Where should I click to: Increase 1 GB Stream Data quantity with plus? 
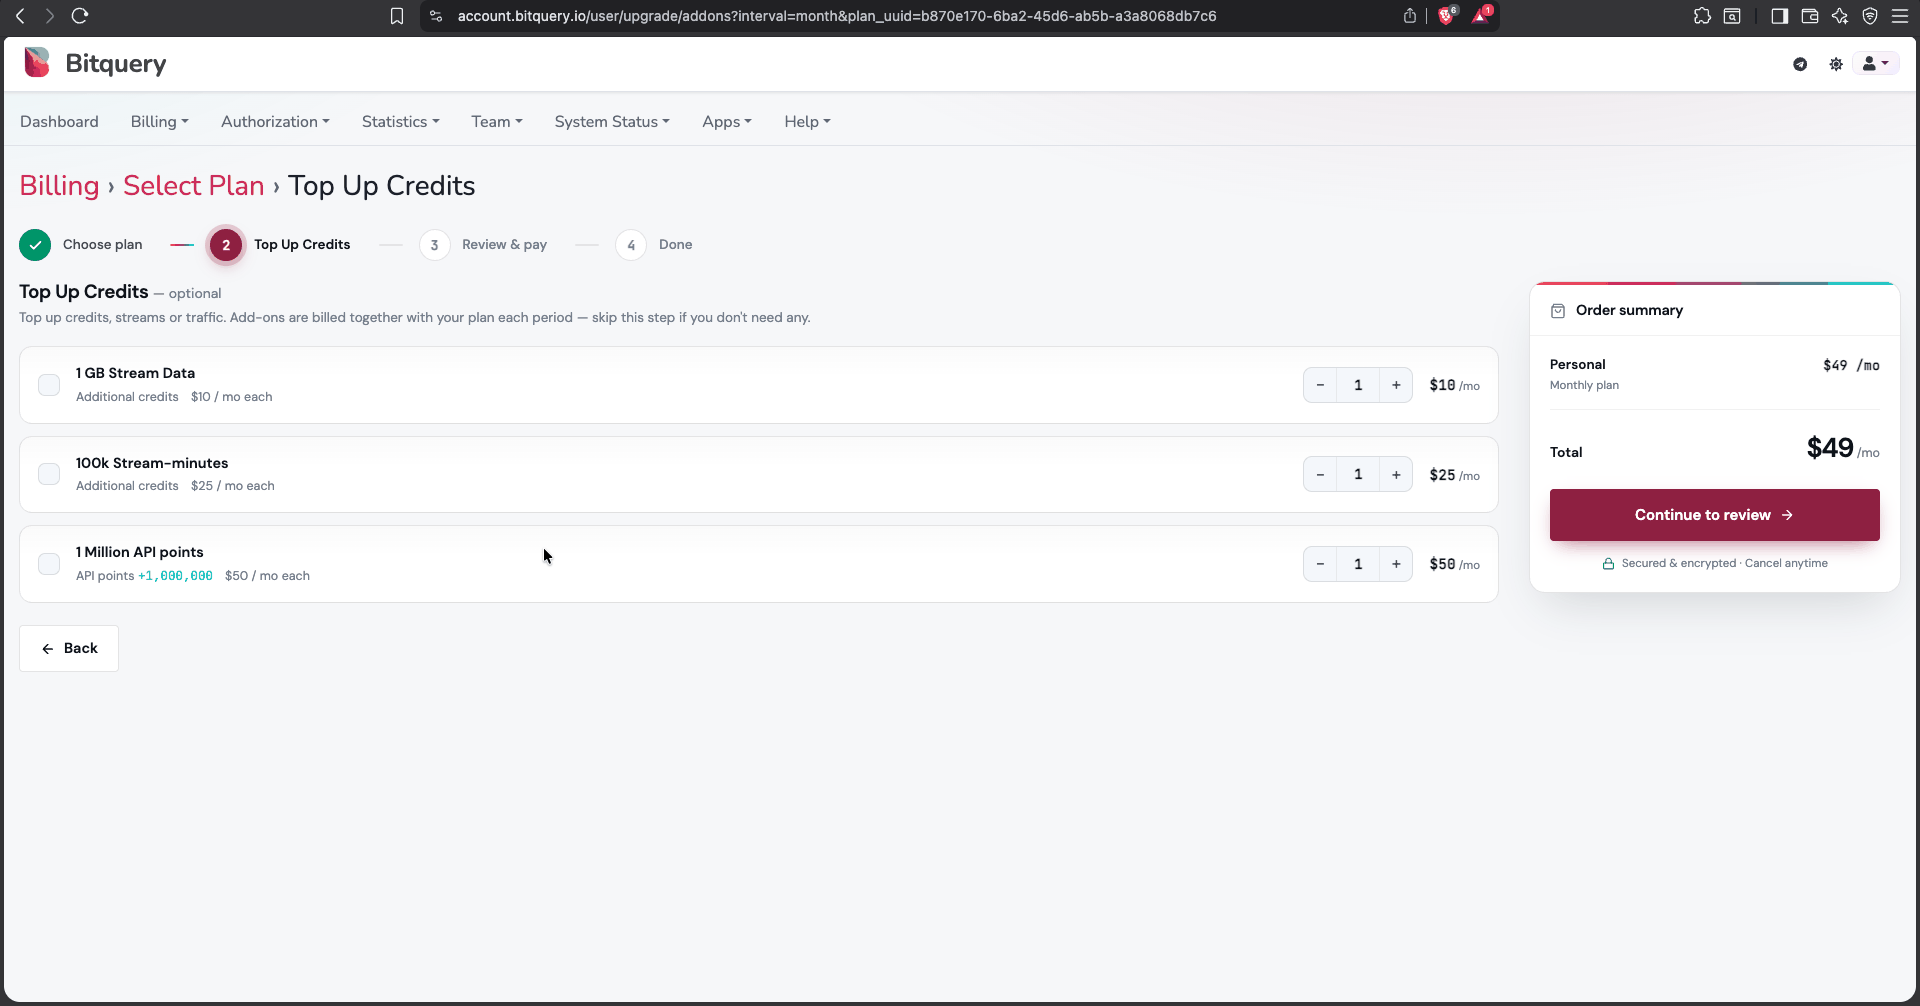[1396, 385]
